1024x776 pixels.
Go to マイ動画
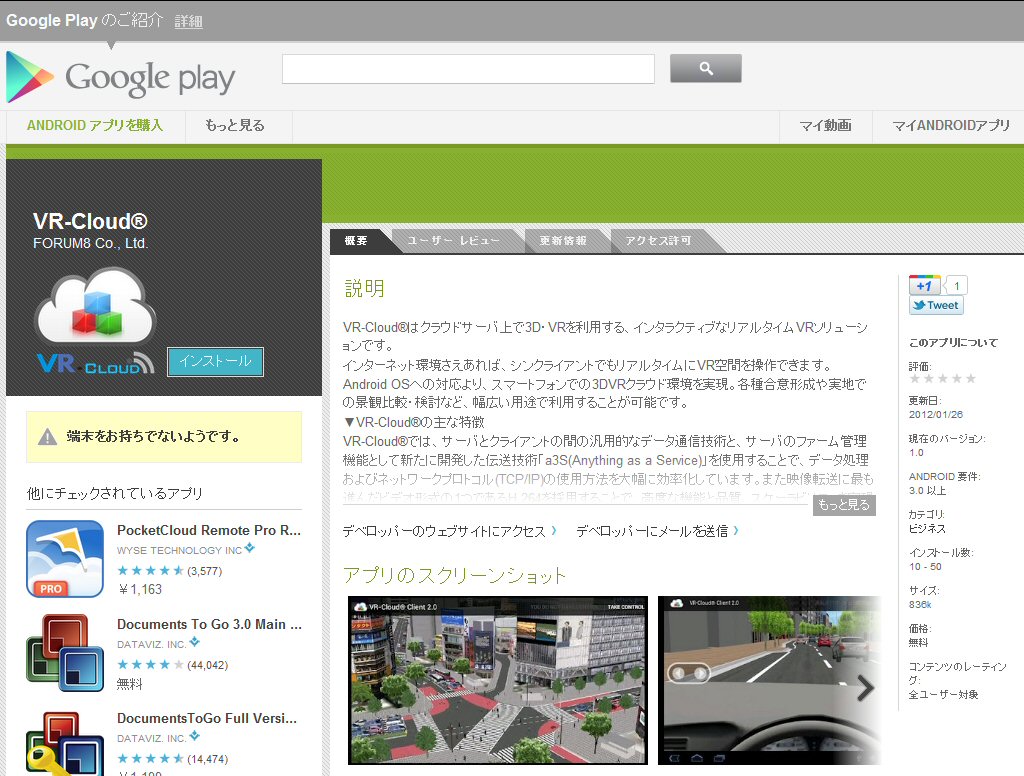tap(825, 125)
